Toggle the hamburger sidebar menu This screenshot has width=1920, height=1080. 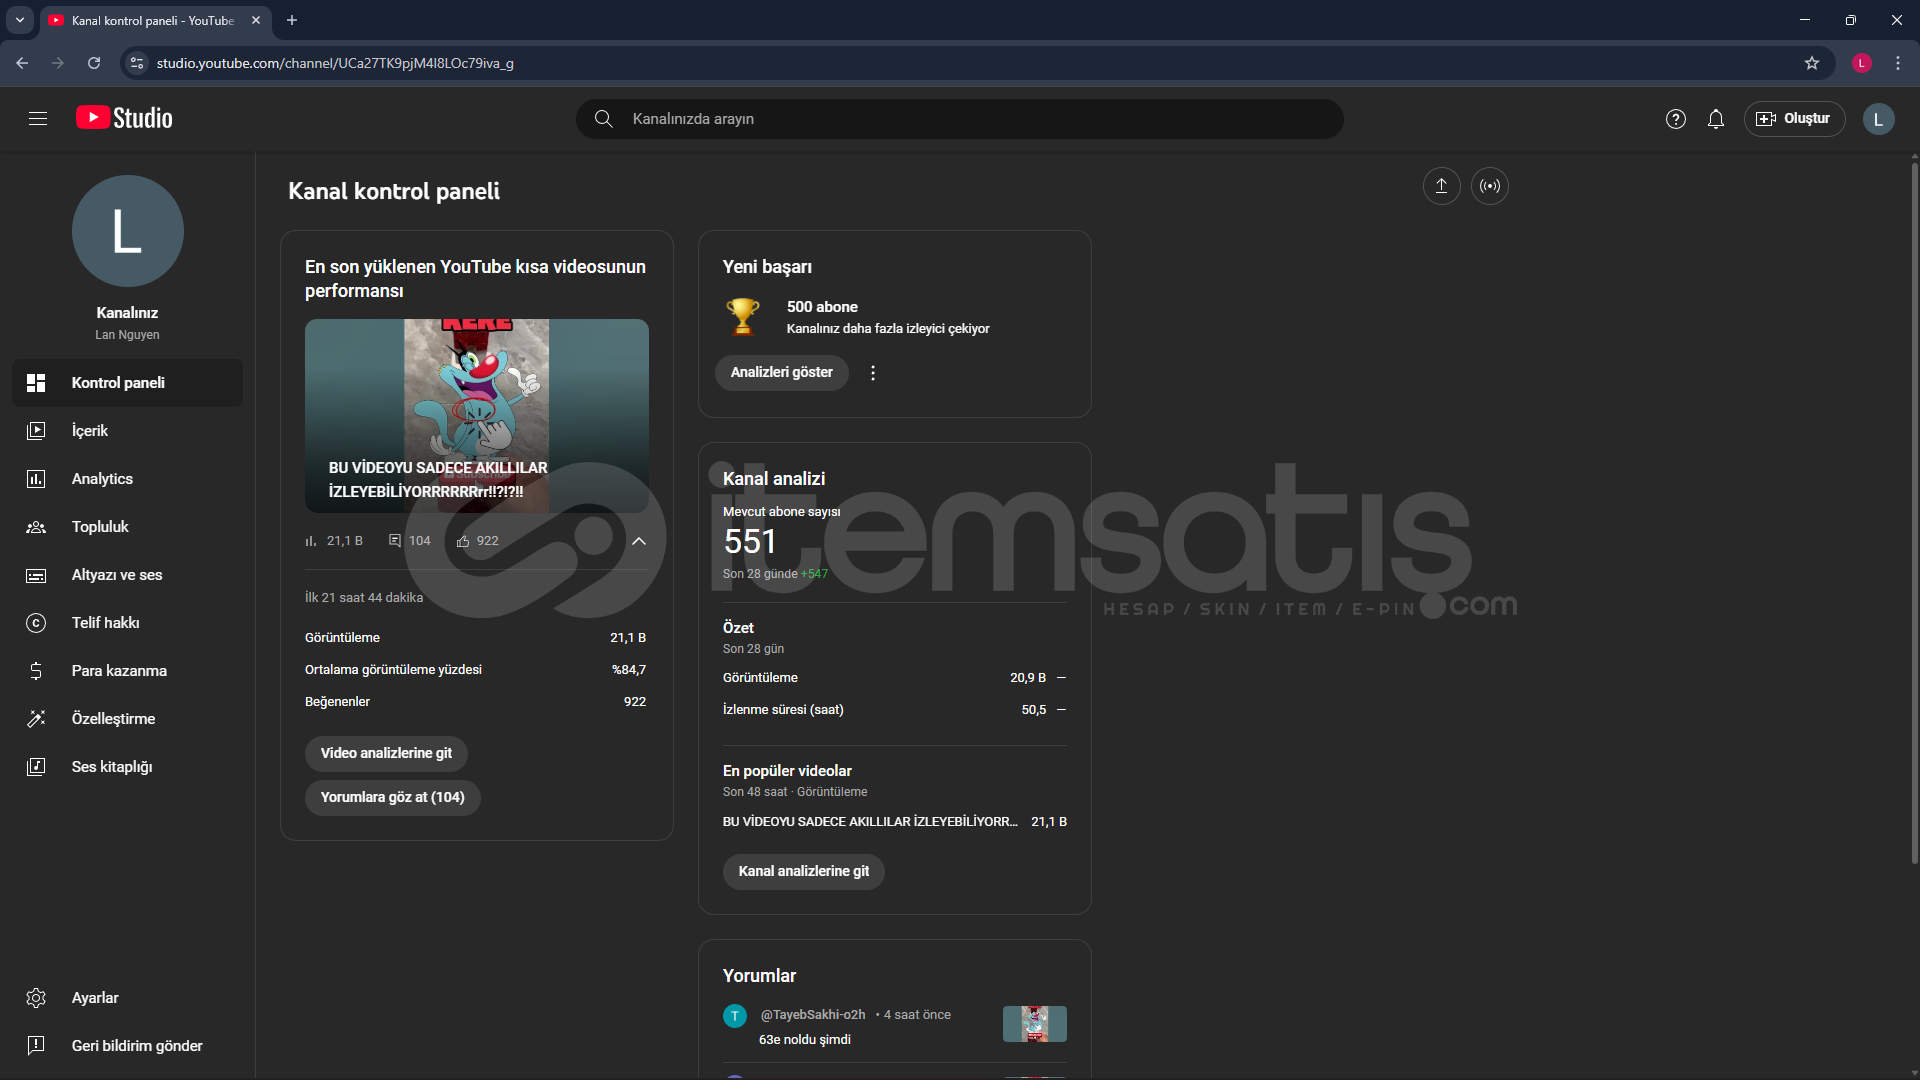tap(38, 119)
